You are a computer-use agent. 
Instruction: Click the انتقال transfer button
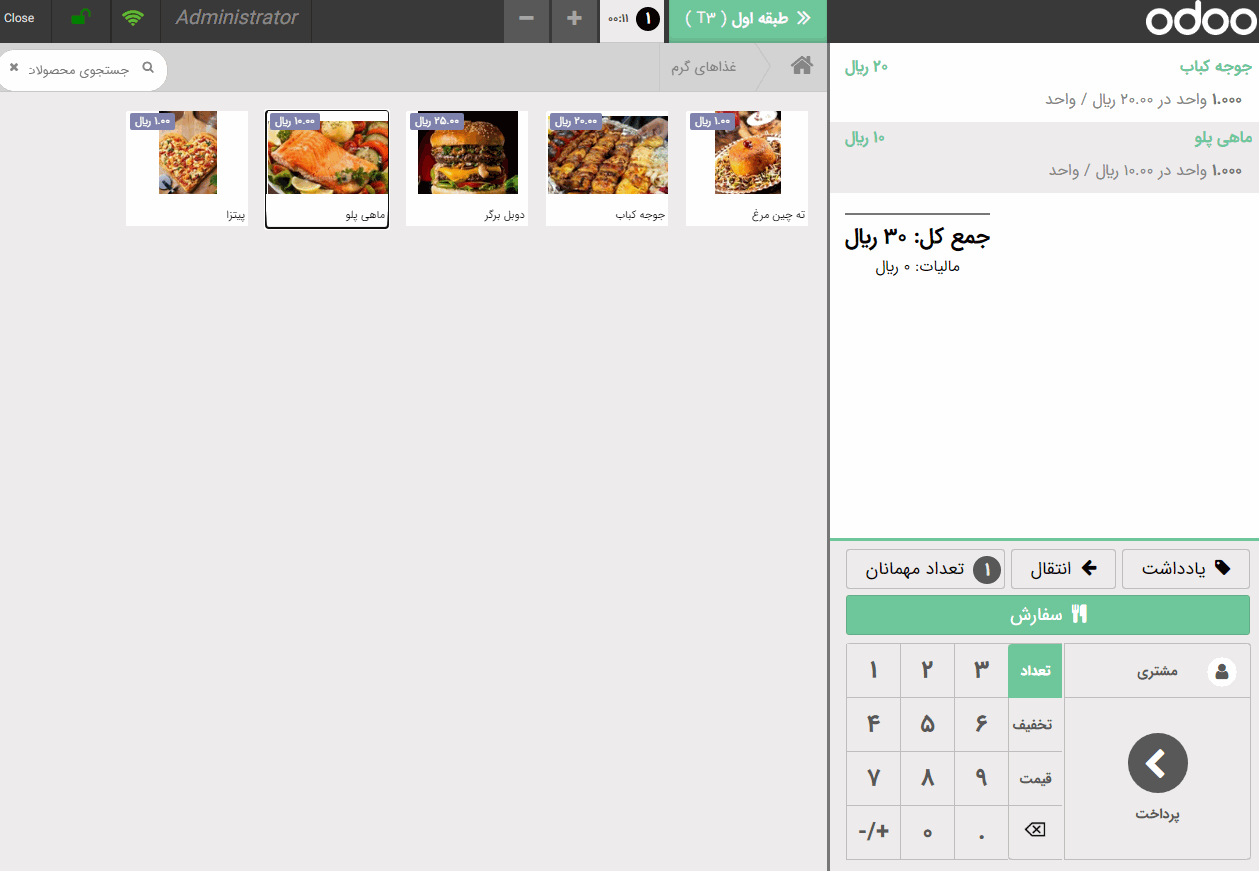coord(1063,568)
